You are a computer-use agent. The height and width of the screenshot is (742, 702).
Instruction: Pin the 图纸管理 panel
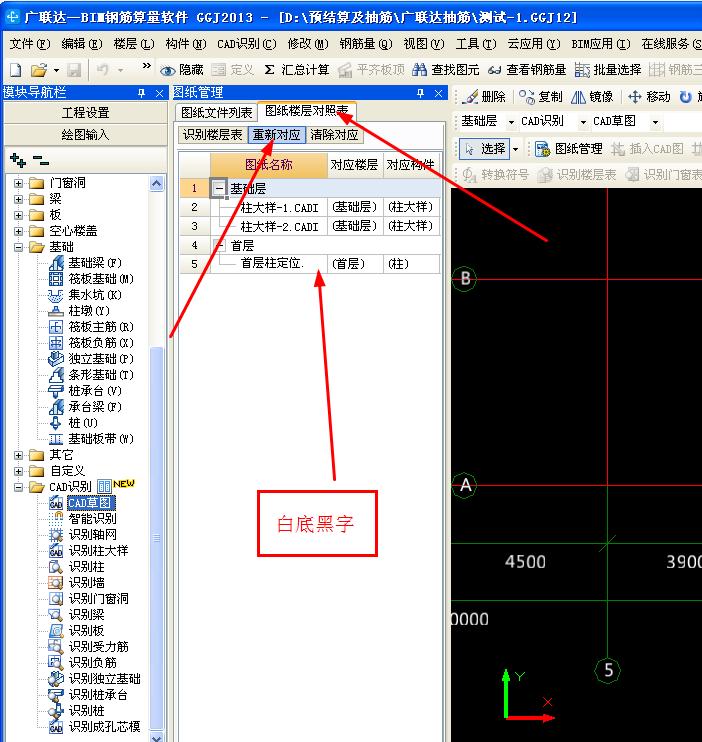[x=420, y=93]
